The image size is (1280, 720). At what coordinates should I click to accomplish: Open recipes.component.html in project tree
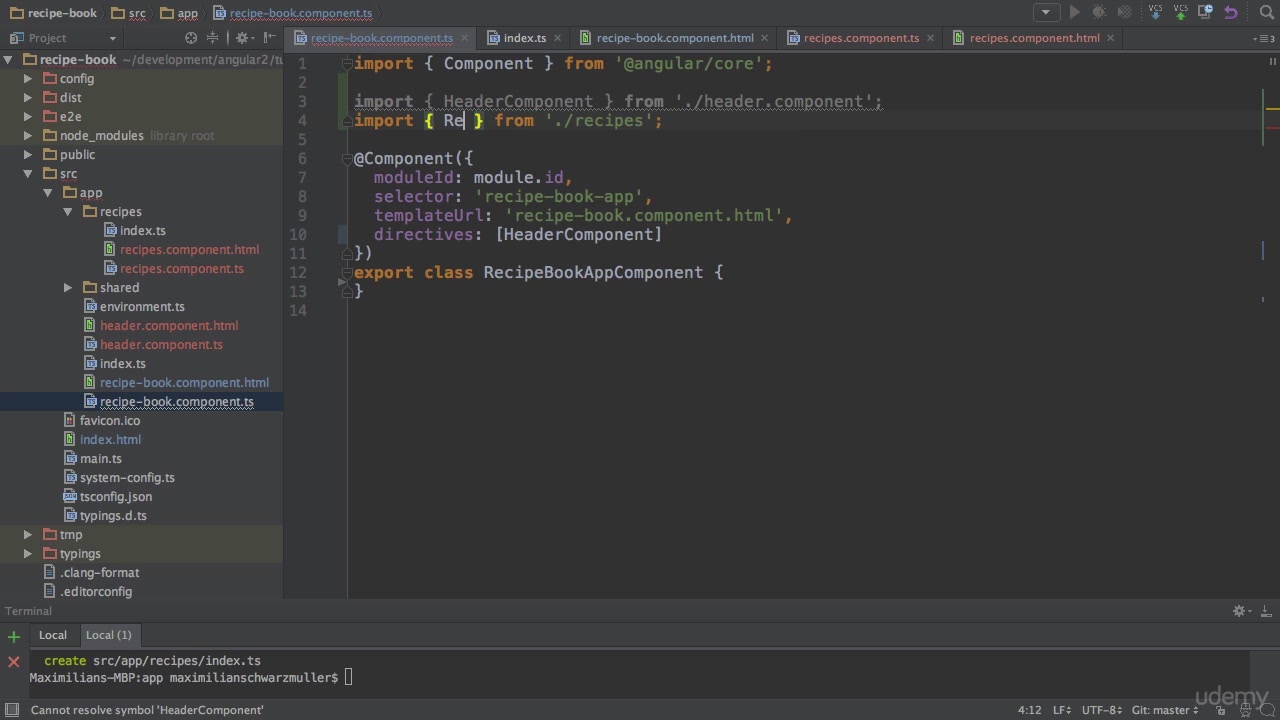point(189,250)
